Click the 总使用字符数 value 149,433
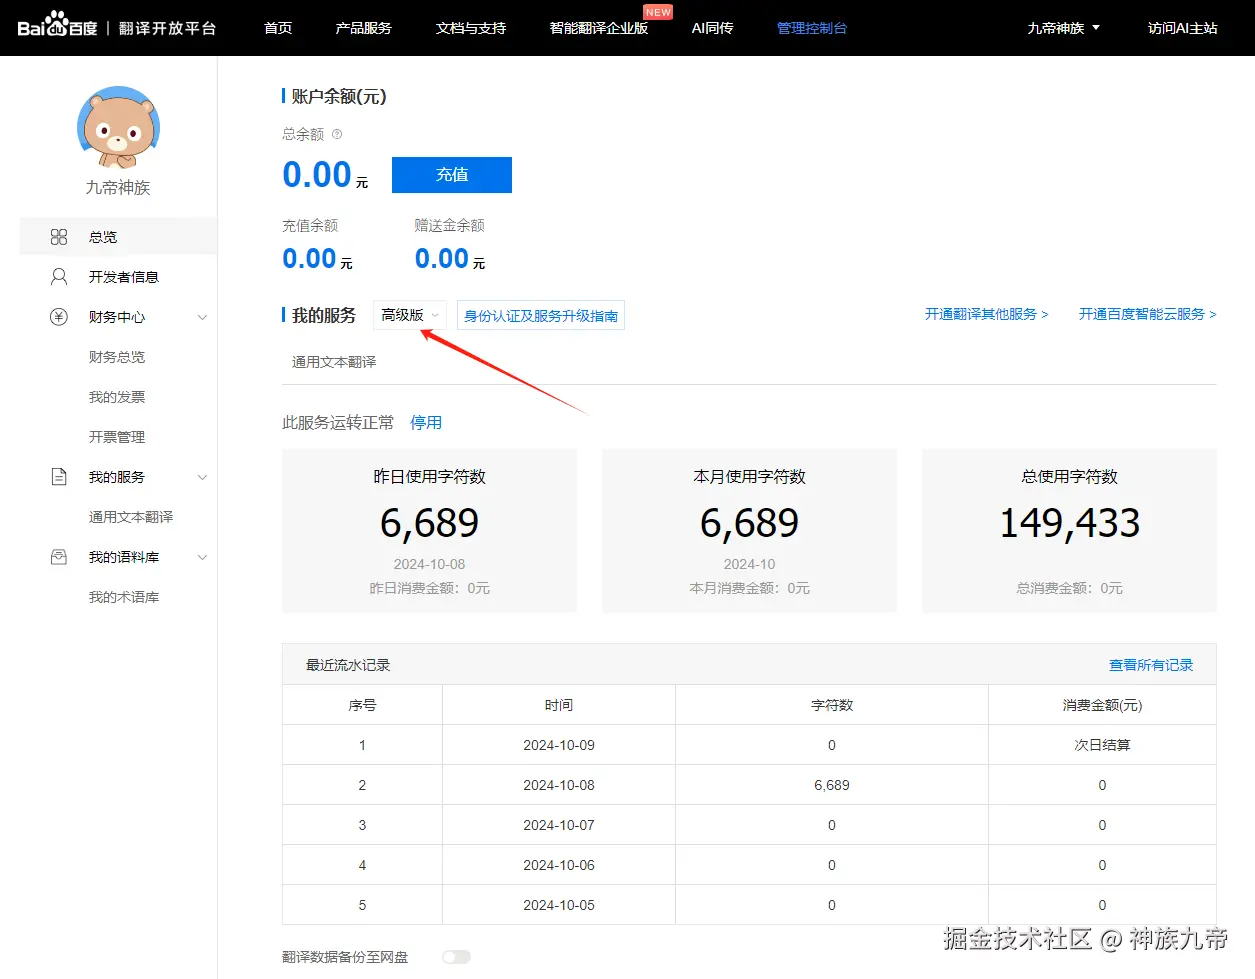Screen dimensions: 1255x979 click(x=1069, y=523)
